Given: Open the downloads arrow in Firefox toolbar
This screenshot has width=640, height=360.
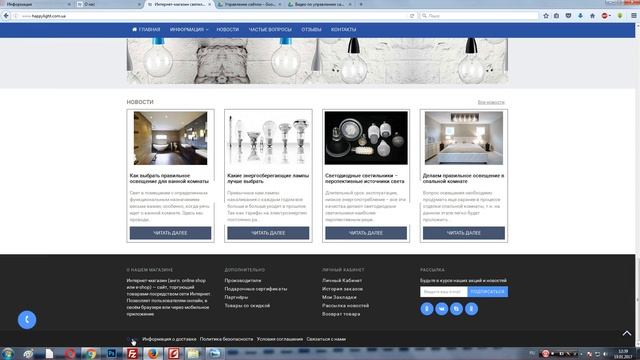Looking at the screenshot, I should point(580,16).
